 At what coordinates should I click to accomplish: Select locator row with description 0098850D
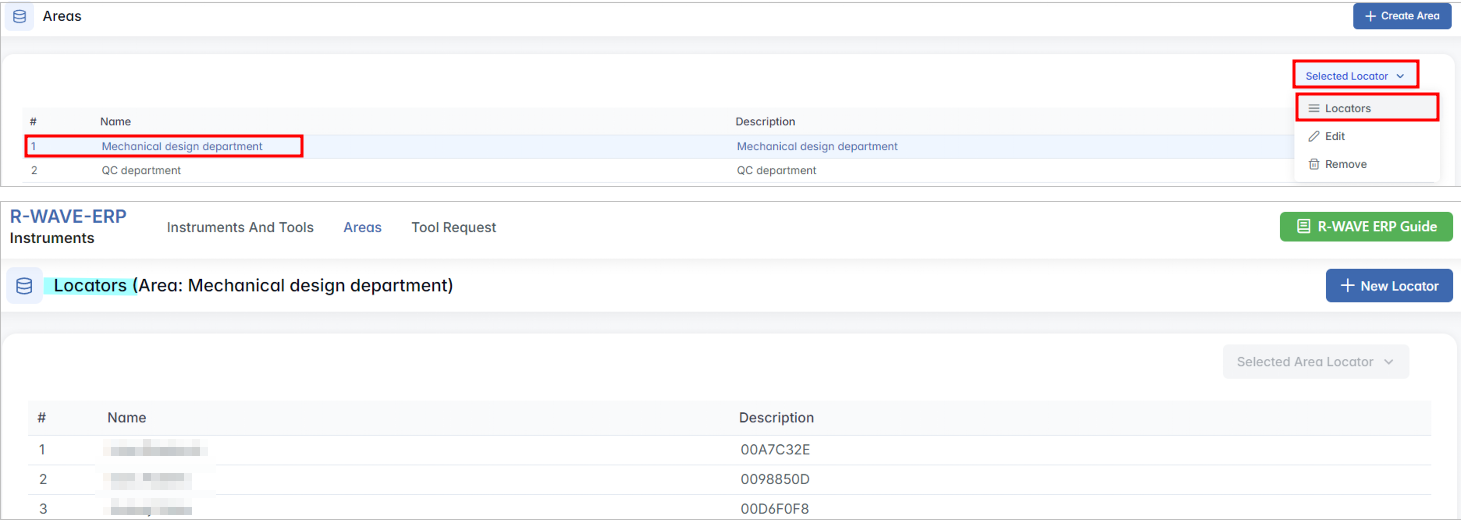tap(774, 480)
